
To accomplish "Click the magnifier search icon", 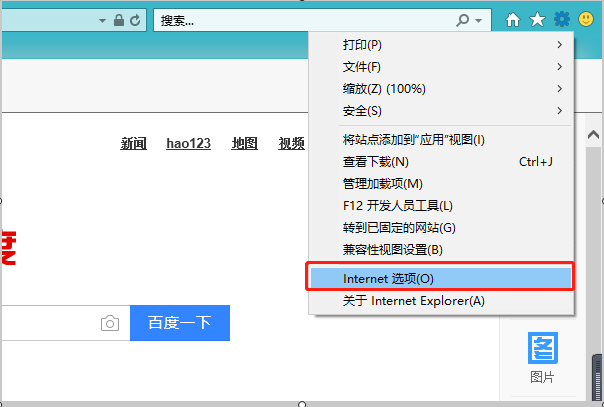I will click(x=462, y=20).
